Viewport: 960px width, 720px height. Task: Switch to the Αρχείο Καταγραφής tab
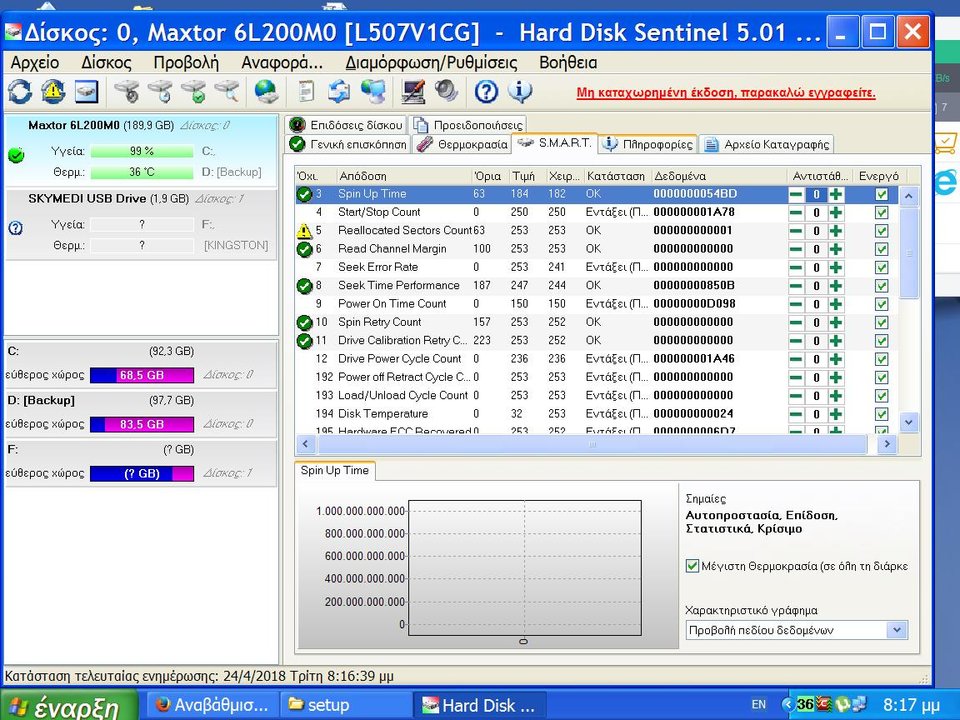(x=767, y=144)
